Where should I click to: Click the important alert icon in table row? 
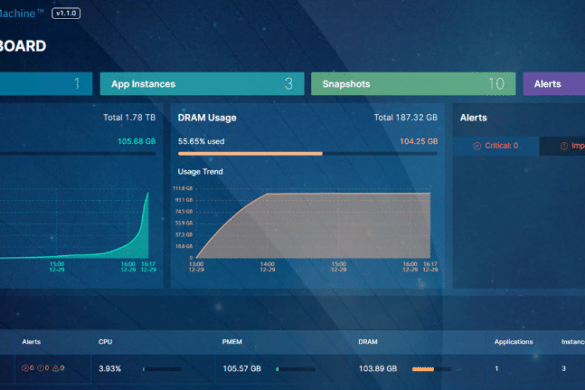pyautogui.click(x=40, y=368)
